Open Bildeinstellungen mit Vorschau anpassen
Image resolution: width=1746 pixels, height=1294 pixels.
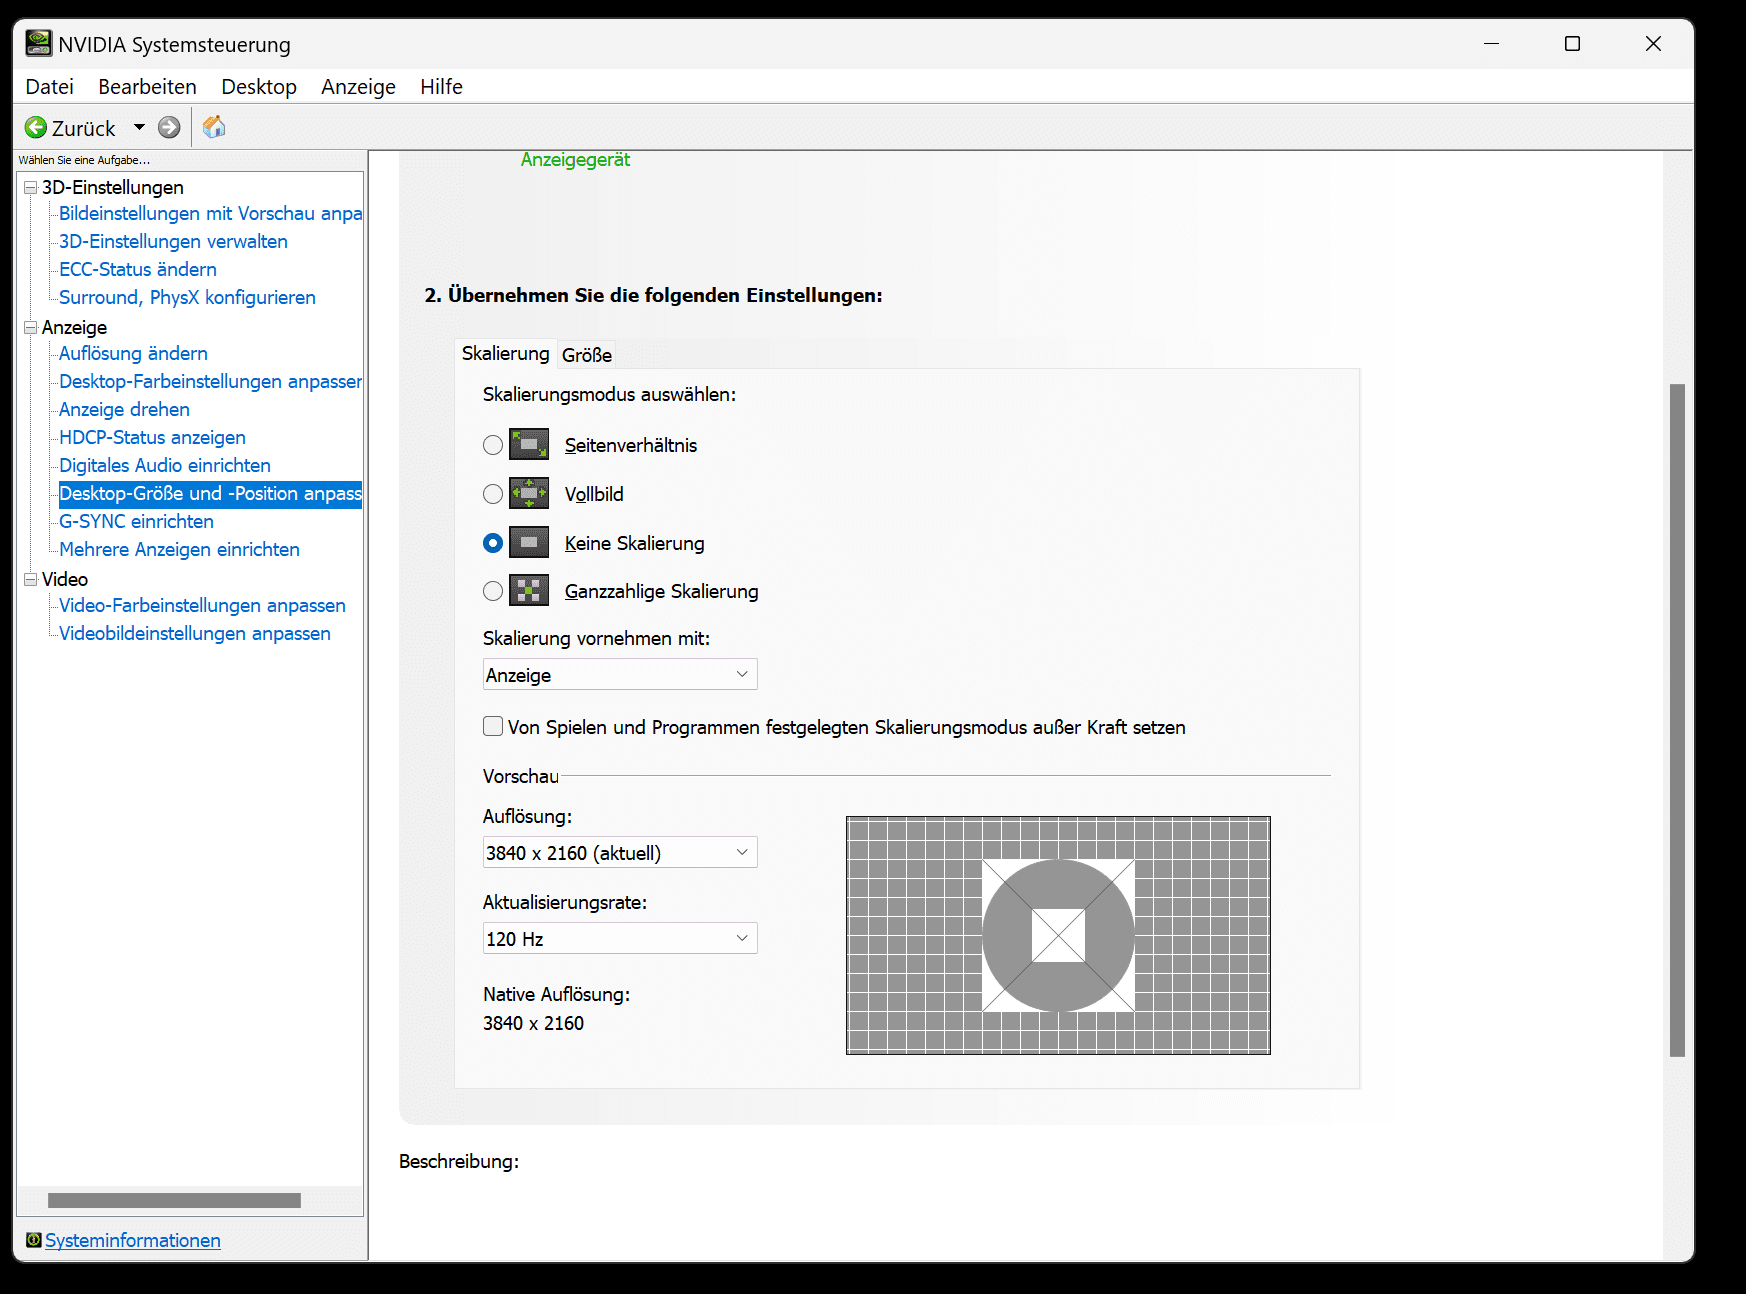click(210, 213)
